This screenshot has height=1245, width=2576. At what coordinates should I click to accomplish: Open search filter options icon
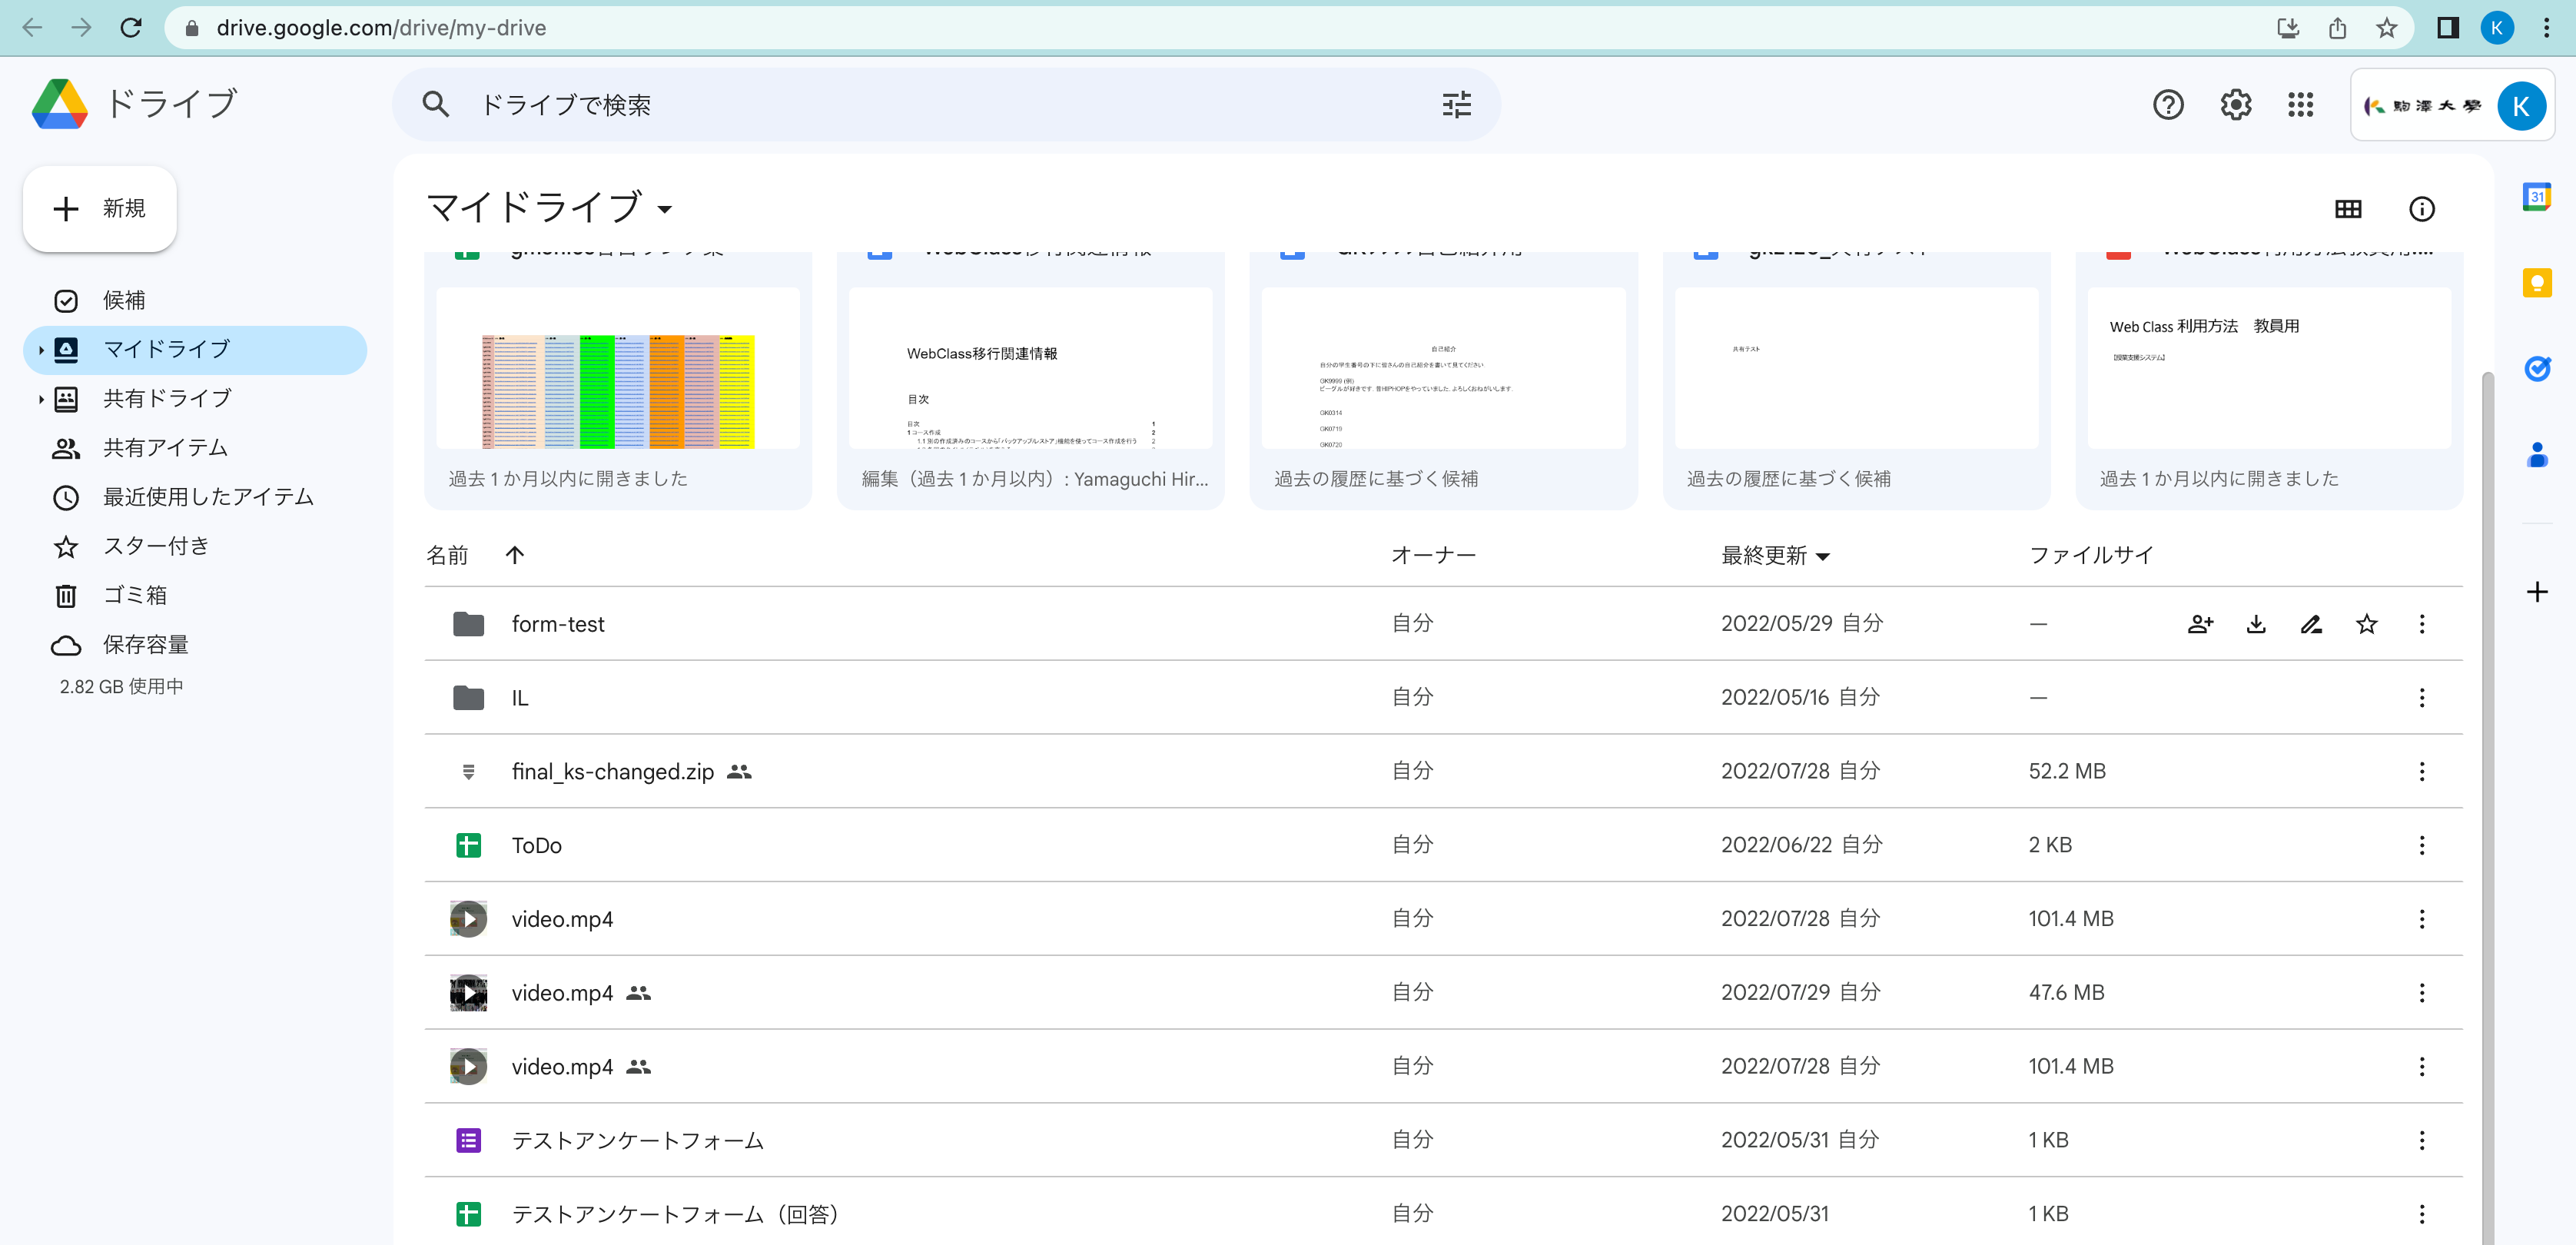tap(1456, 105)
